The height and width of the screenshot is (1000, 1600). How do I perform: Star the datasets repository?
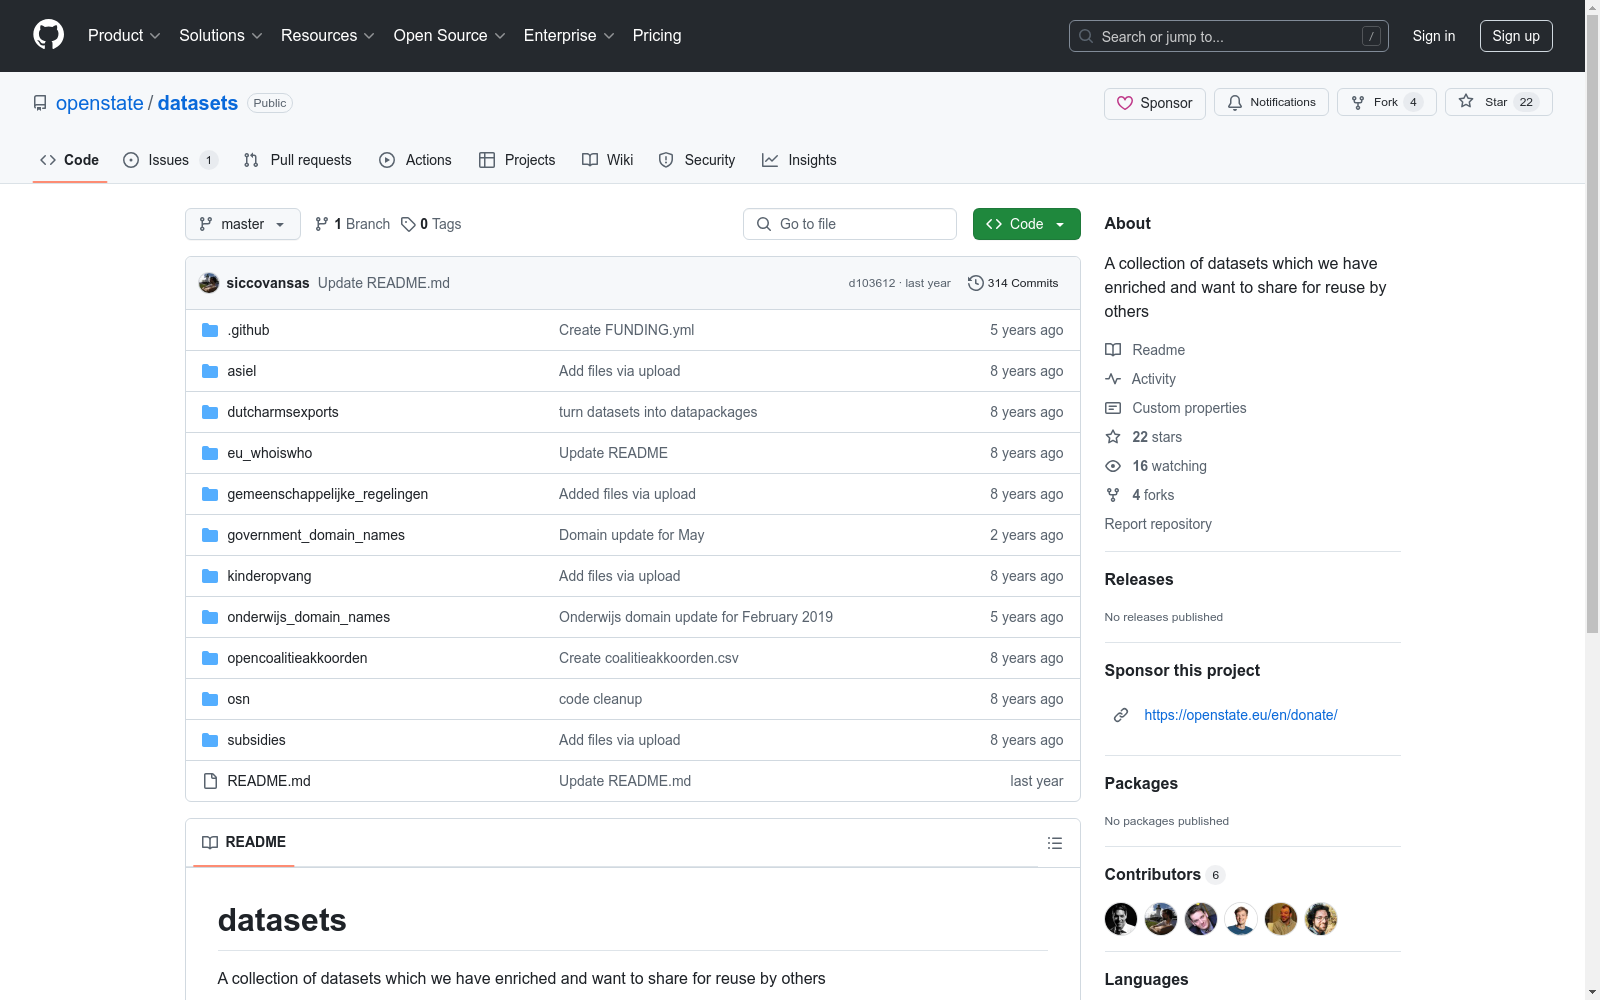click(1498, 102)
